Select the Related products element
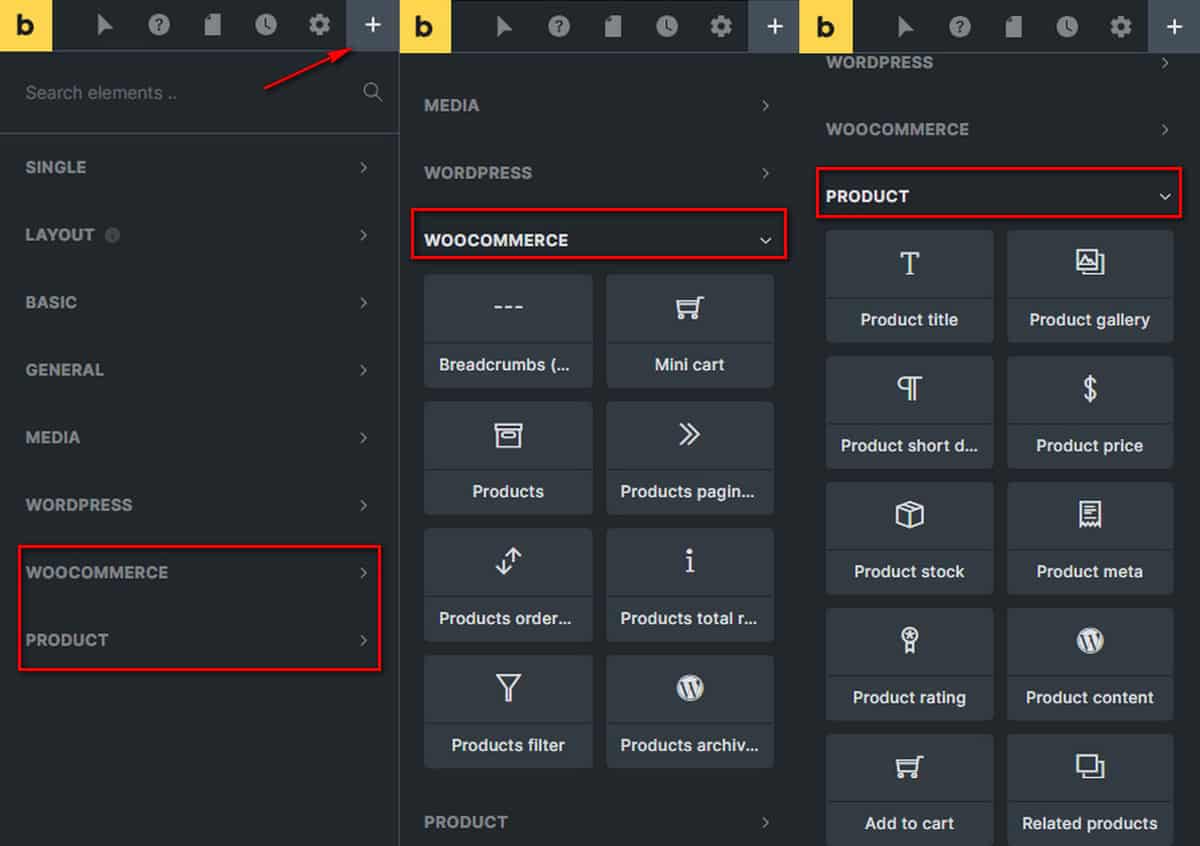 pyautogui.click(x=1089, y=790)
